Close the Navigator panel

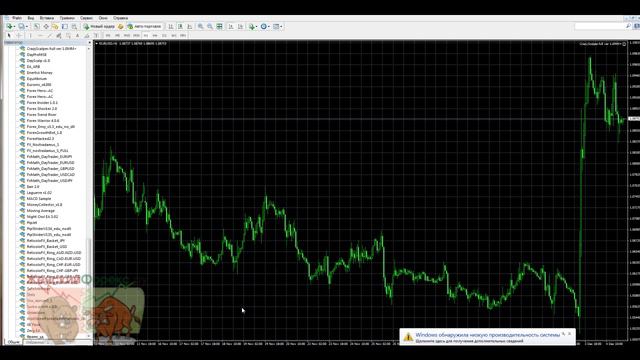tap(89, 42)
